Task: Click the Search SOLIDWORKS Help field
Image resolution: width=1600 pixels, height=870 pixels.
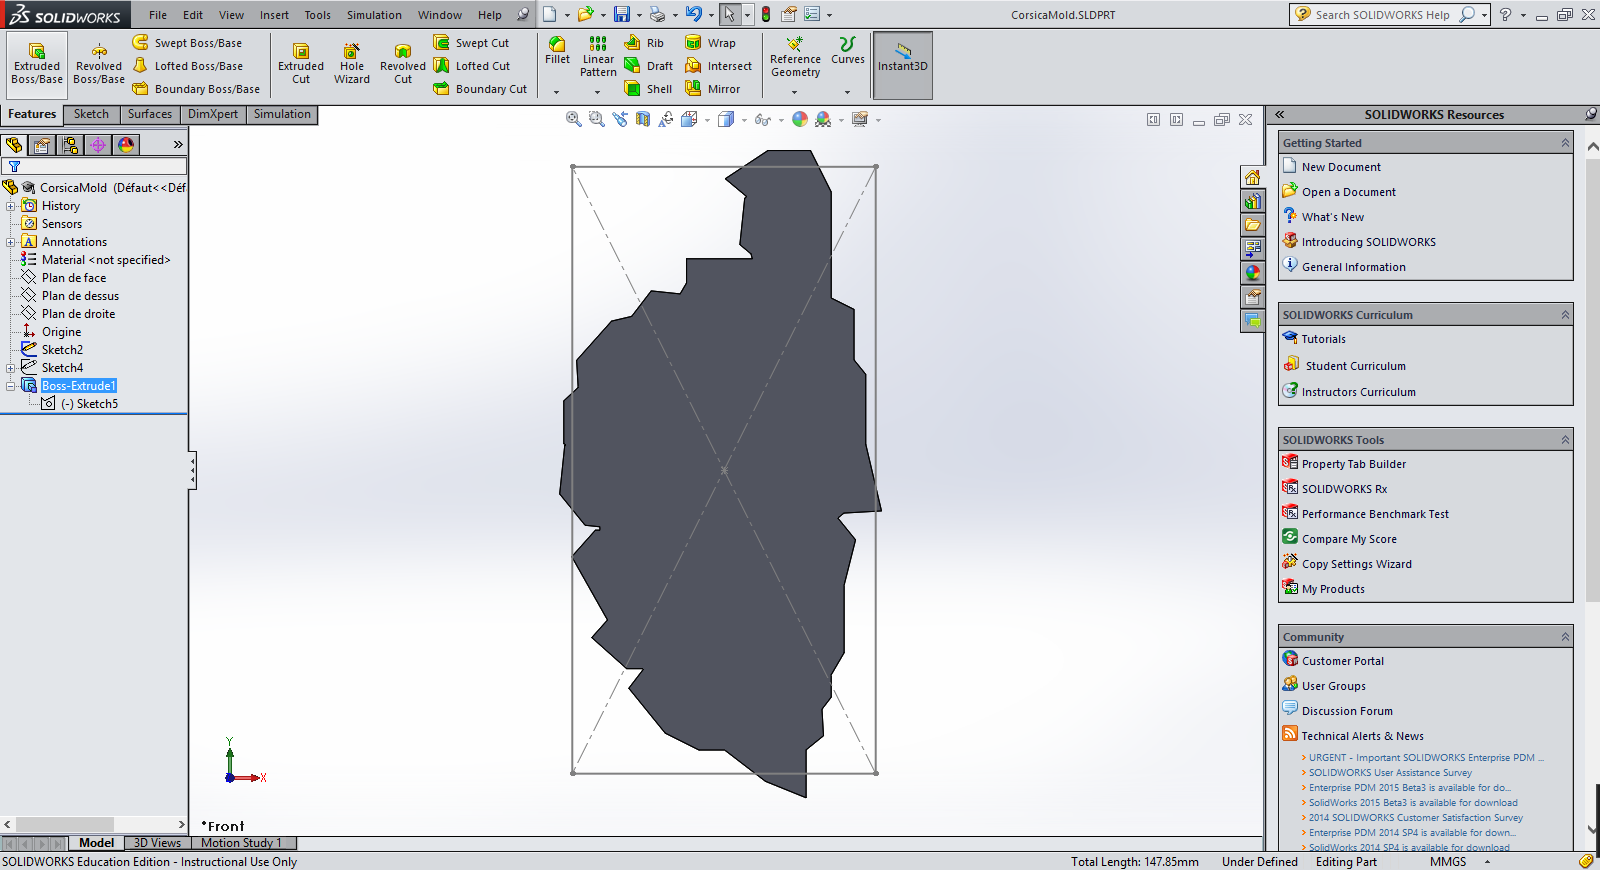Action: click(x=1384, y=14)
